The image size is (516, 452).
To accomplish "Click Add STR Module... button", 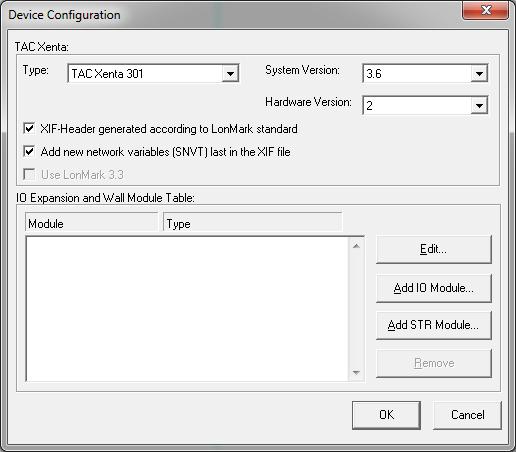I will click(434, 325).
